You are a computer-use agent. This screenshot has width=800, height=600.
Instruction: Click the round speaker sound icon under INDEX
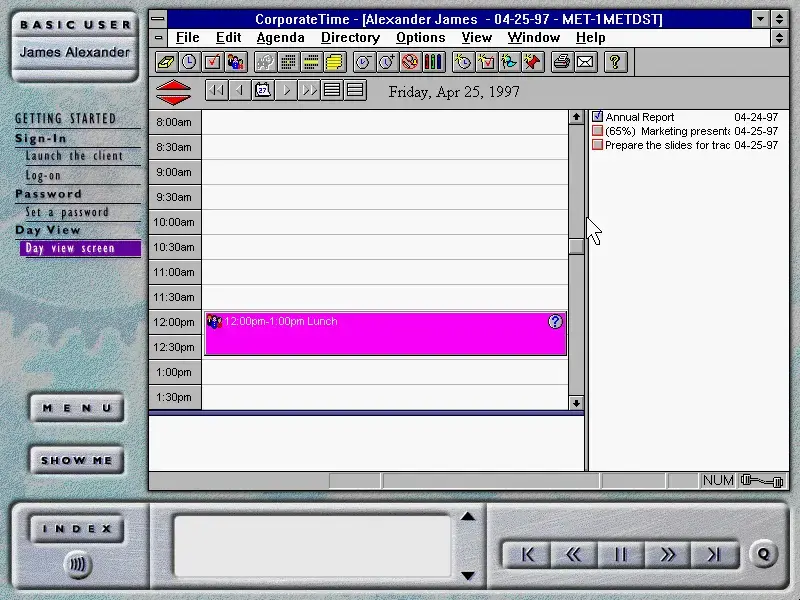tap(78, 564)
